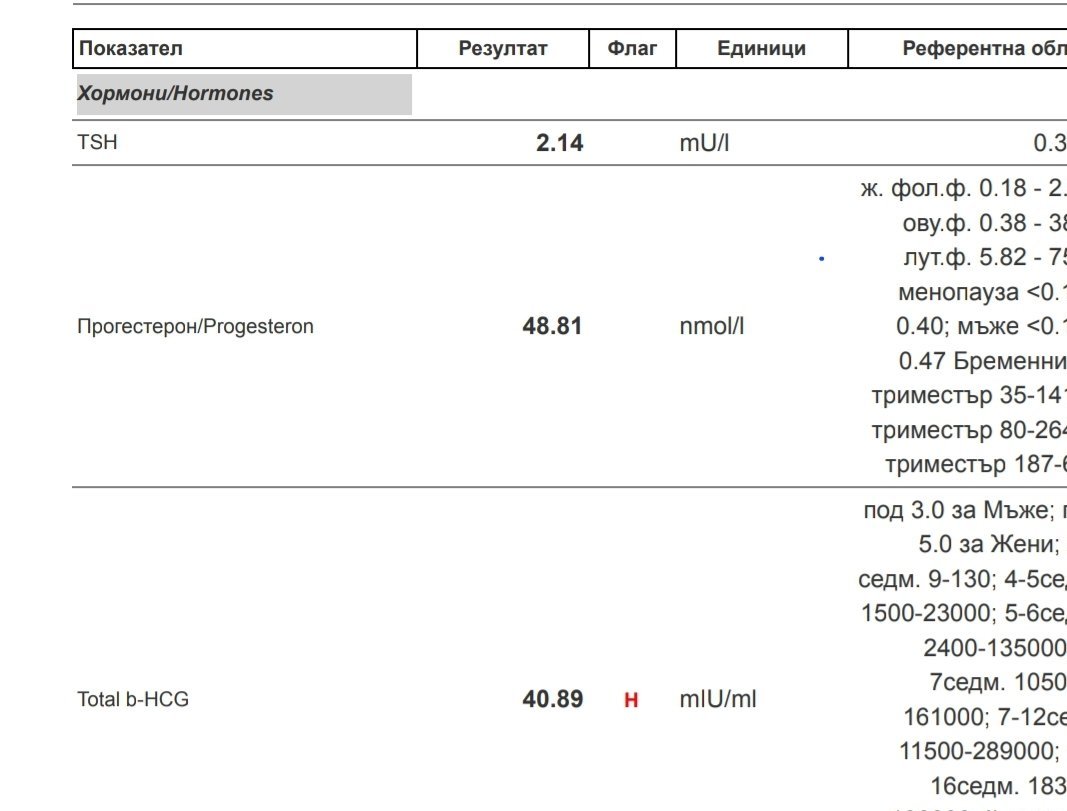Viewport: 1067px width, 811px height.
Task: Click the small blue dot beside progesterone references
Action: (821, 259)
